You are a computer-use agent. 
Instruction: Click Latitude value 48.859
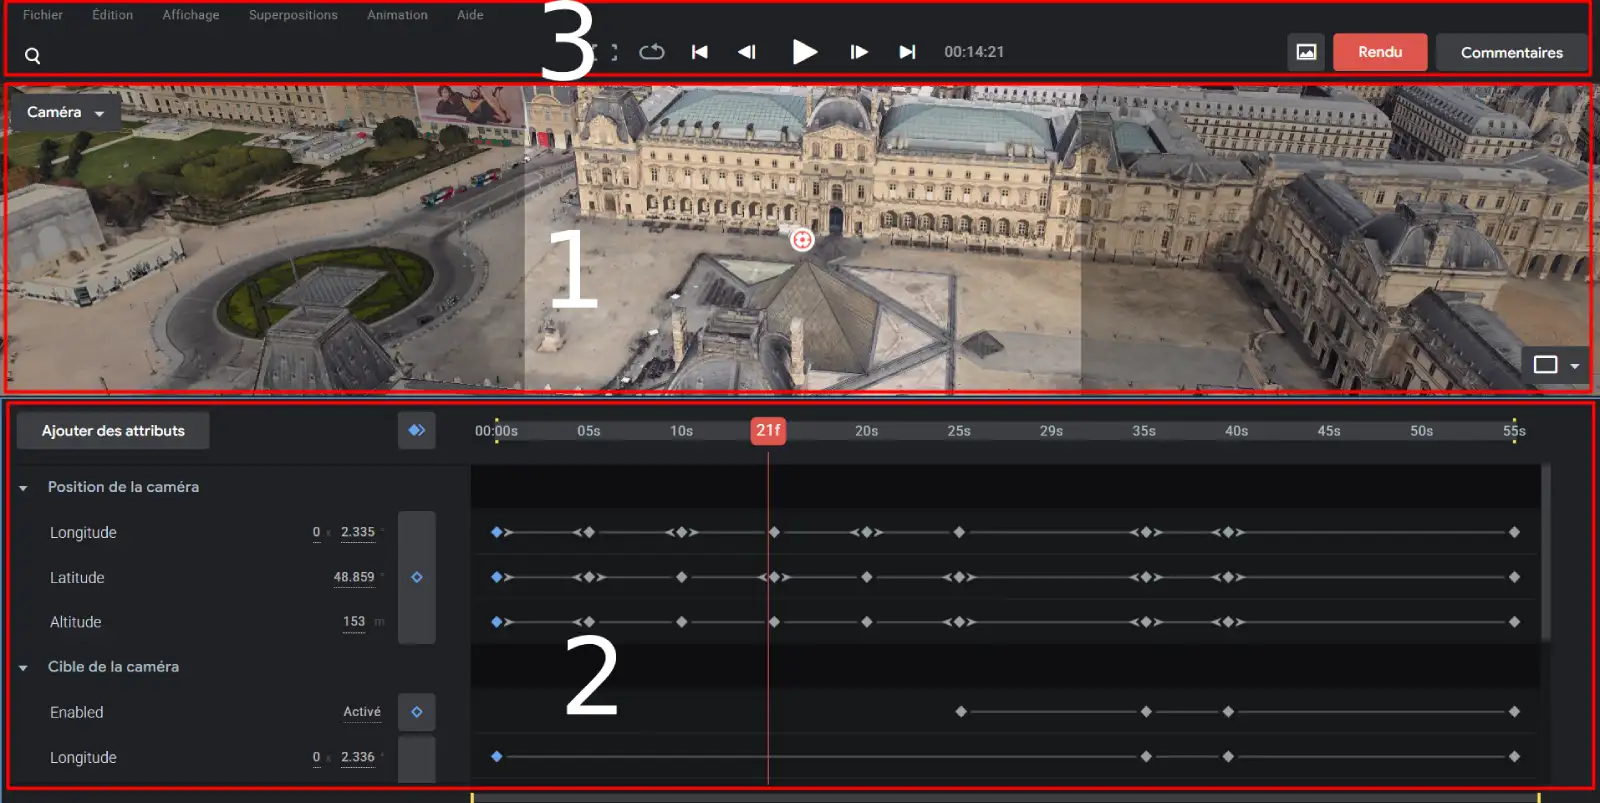coord(354,577)
